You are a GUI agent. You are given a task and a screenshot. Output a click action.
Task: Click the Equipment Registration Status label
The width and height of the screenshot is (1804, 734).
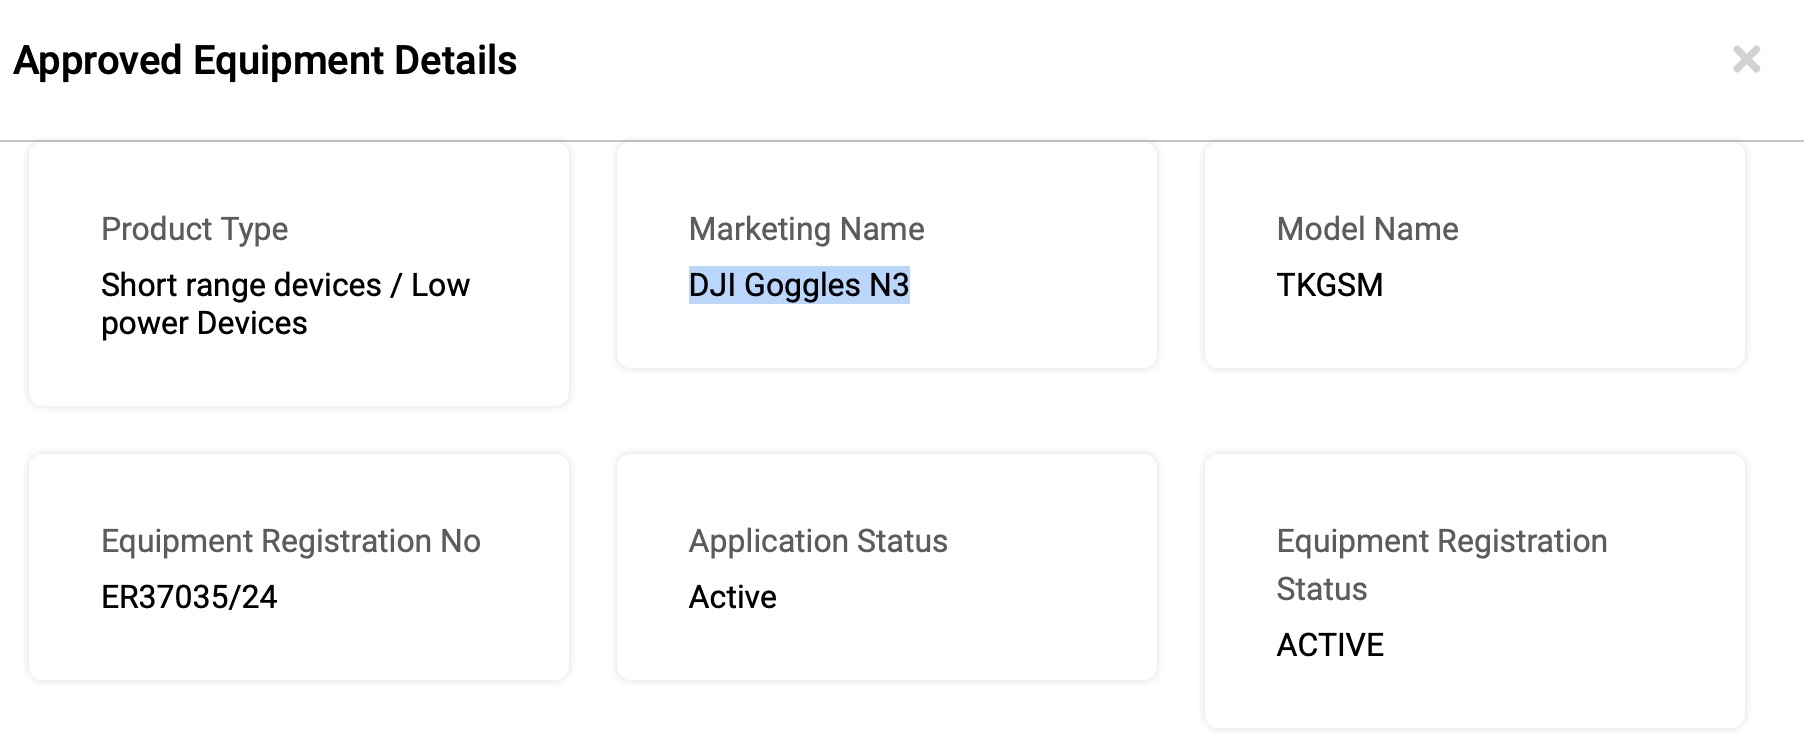(x=1441, y=565)
